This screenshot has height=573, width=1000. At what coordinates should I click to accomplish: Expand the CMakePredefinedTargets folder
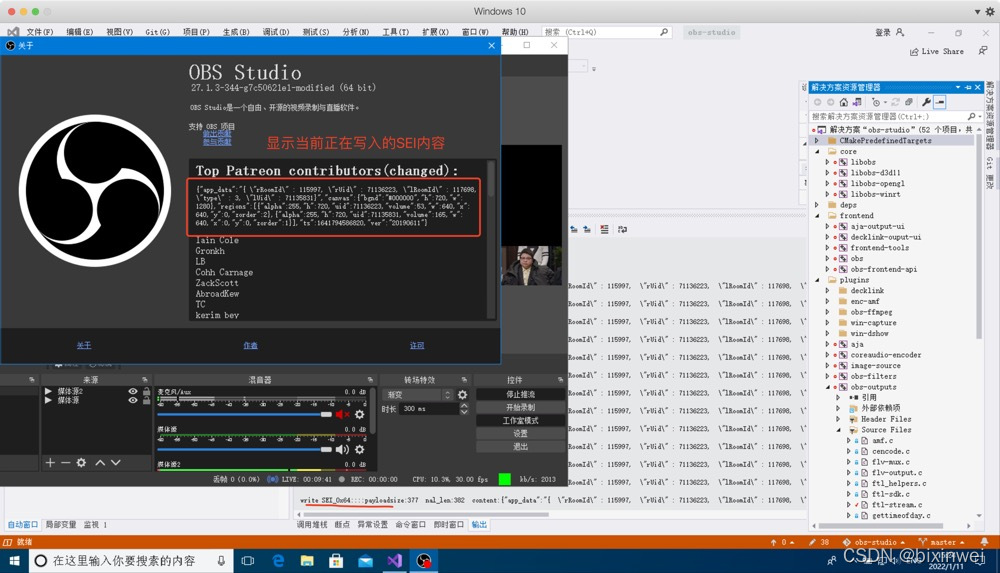coord(817,140)
